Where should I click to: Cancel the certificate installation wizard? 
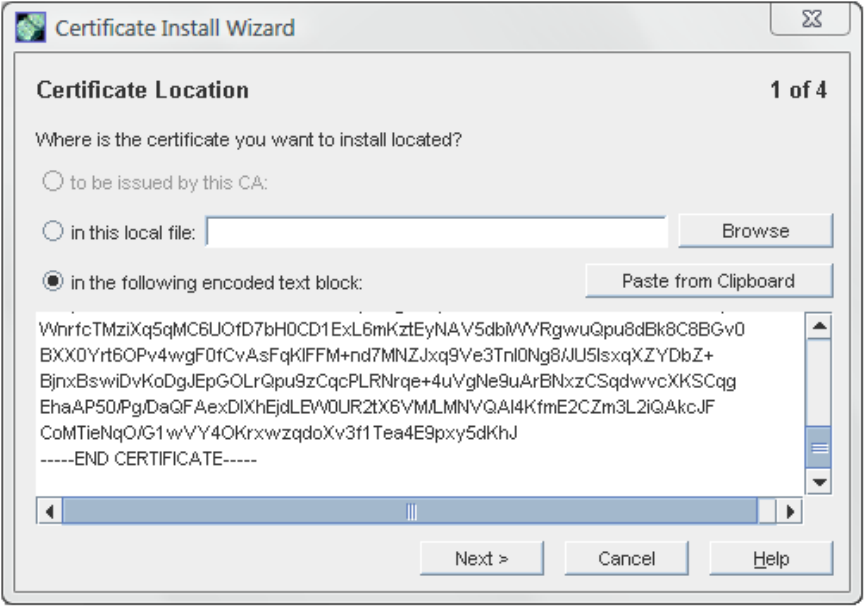pyautogui.click(x=627, y=558)
